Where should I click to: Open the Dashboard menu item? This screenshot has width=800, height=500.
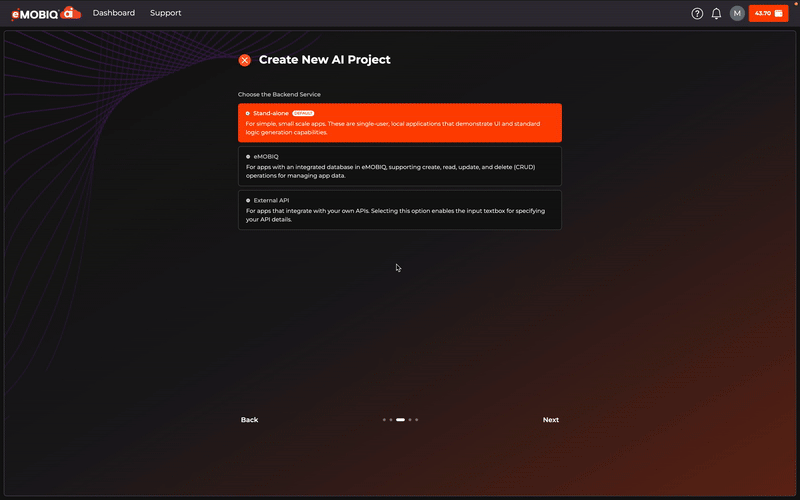(114, 13)
